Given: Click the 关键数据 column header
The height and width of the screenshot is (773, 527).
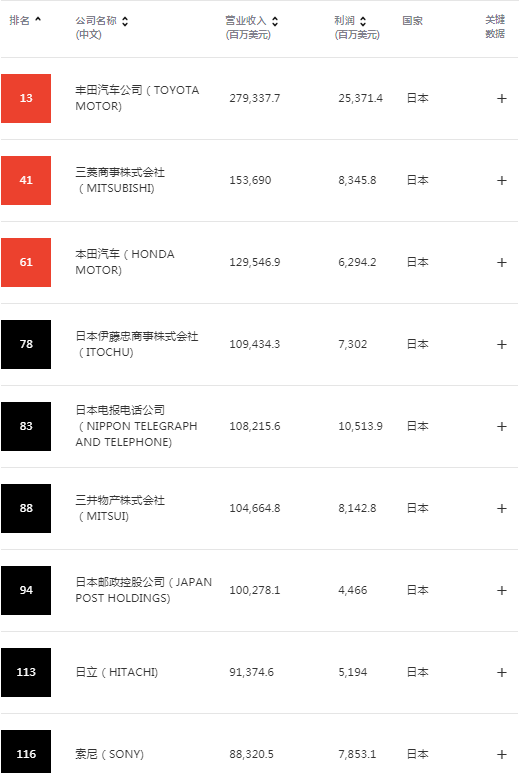Looking at the screenshot, I should point(495,27).
